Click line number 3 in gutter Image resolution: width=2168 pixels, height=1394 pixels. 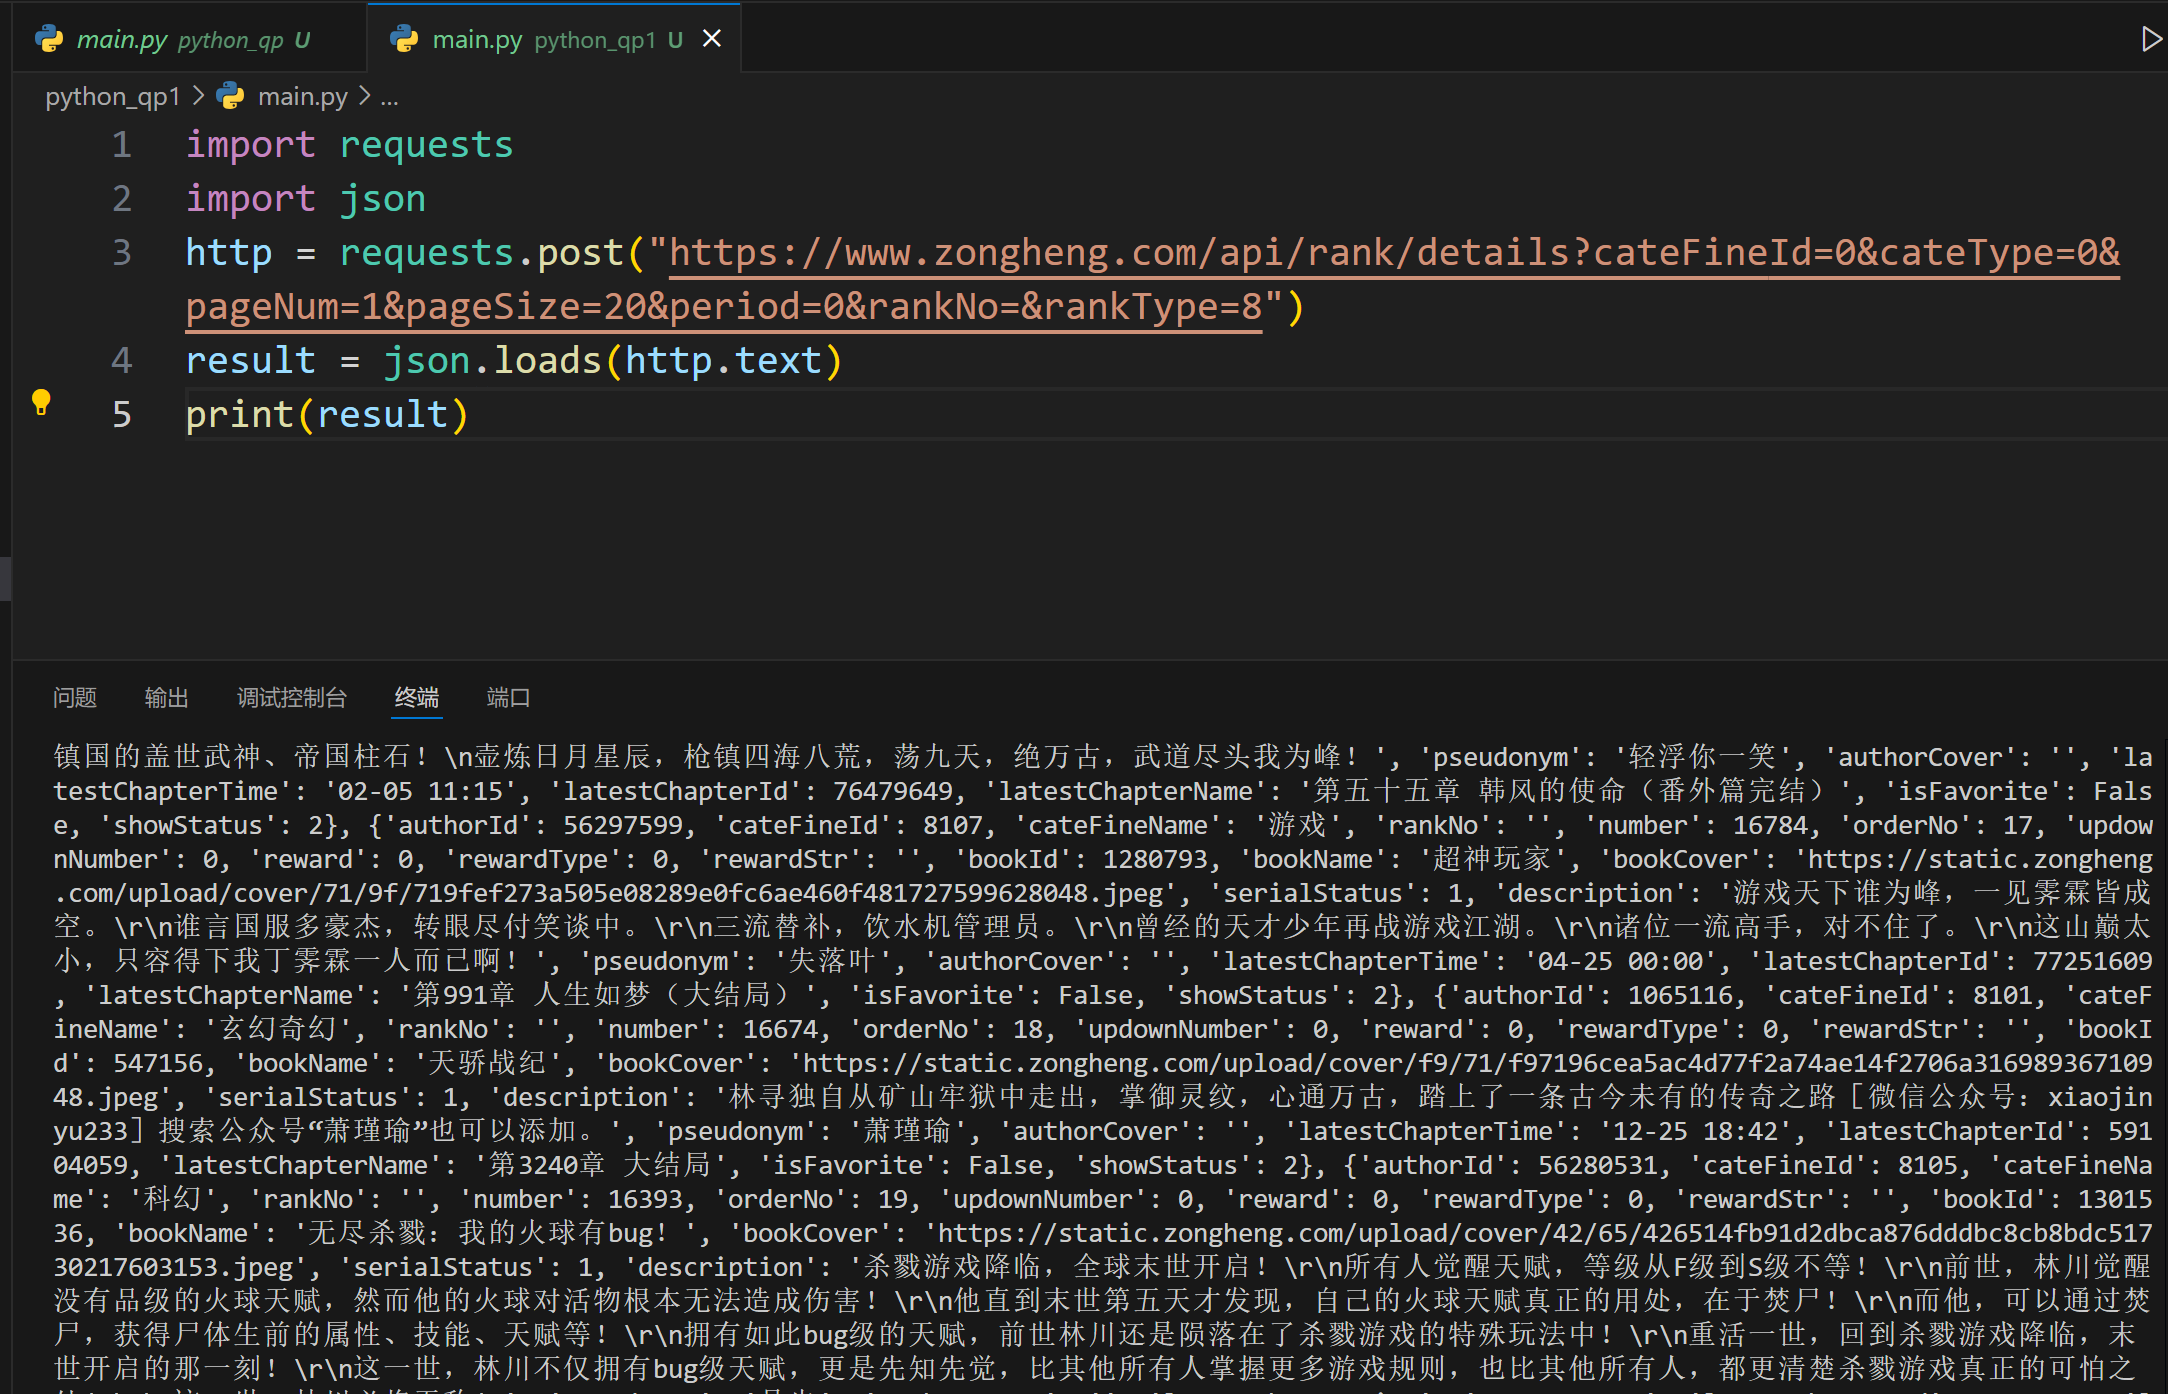[x=121, y=252]
